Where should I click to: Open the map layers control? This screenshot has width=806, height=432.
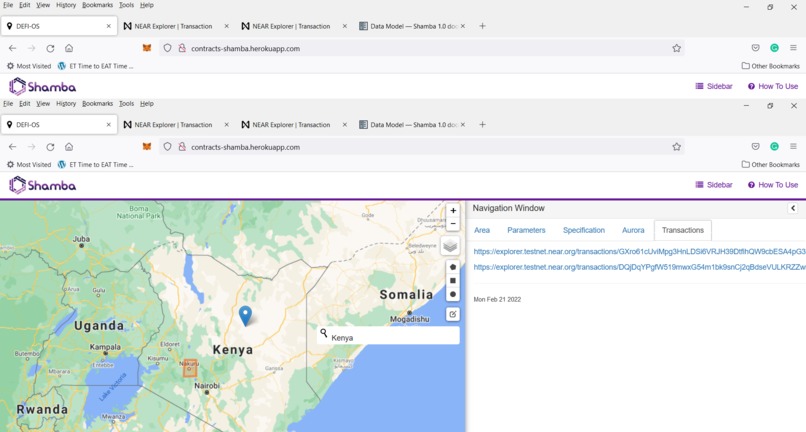tap(450, 246)
